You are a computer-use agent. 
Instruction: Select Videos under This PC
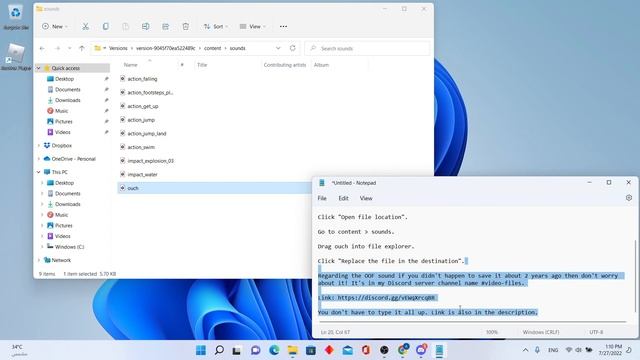pyautogui.click(x=62, y=236)
